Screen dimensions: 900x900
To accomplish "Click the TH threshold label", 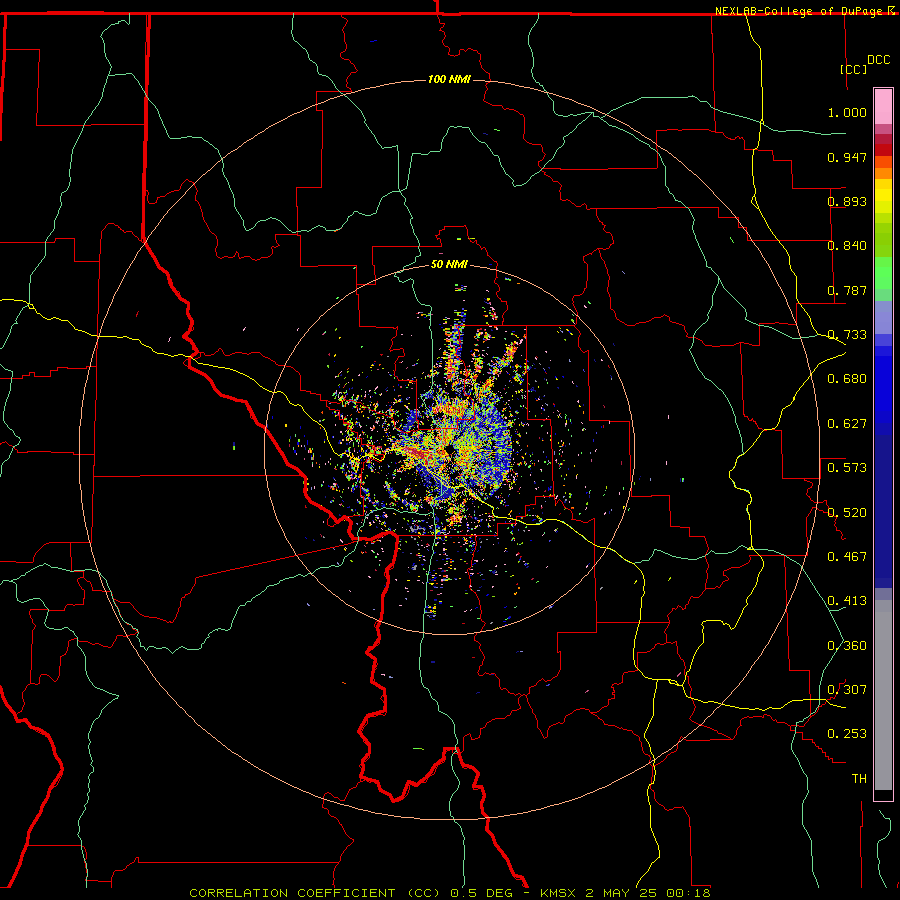I will click(859, 779).
